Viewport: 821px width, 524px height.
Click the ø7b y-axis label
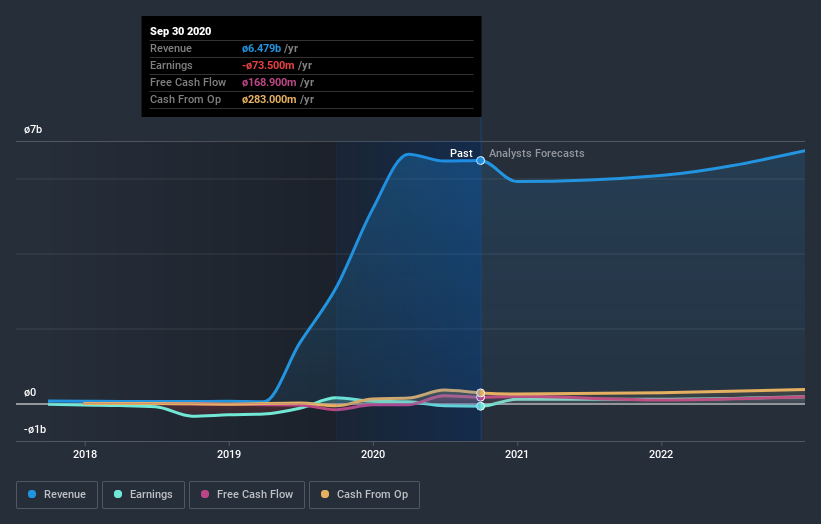[x=33, y=129]
